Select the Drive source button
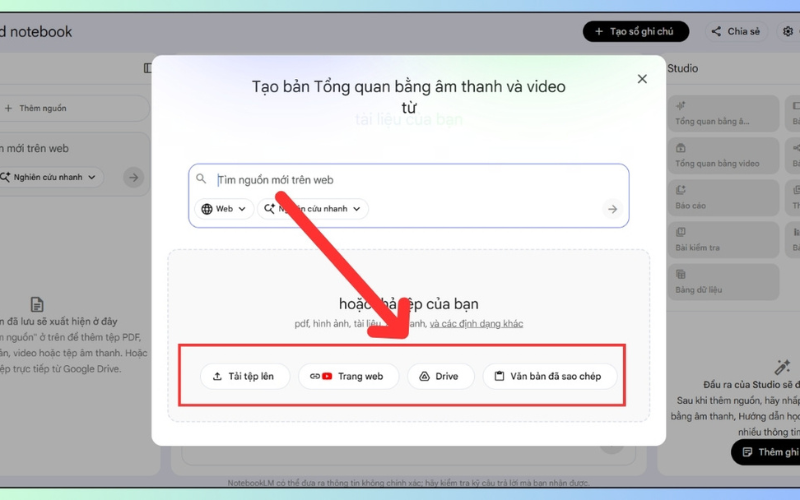Image resolution: width=800 pixels, height=500 pixels. tap(441, 376)
